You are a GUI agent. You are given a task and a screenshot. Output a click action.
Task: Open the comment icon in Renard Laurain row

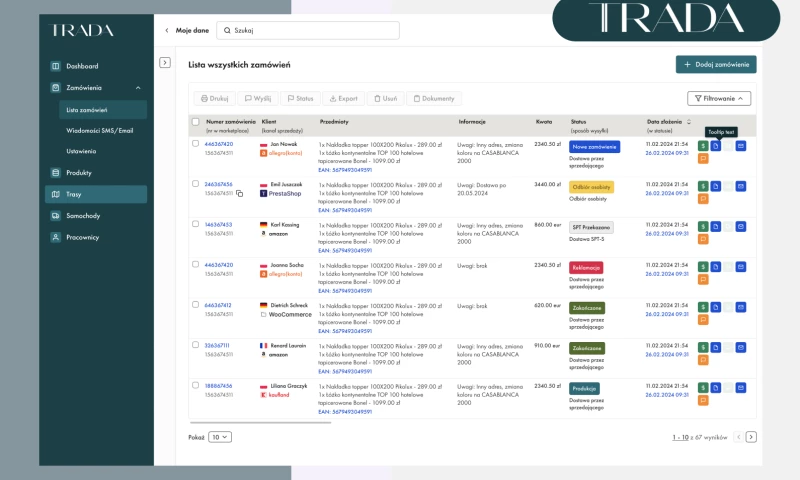pos(703,360)
